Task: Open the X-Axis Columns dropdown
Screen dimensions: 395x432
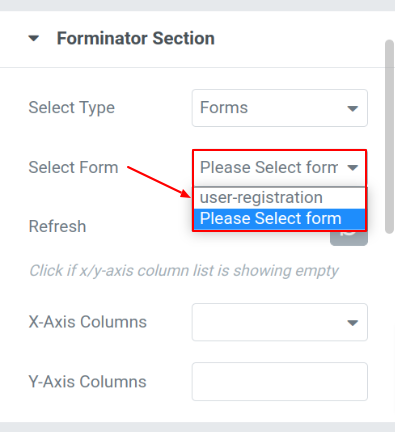Action: pyautogui.click(x=280, y=322)
